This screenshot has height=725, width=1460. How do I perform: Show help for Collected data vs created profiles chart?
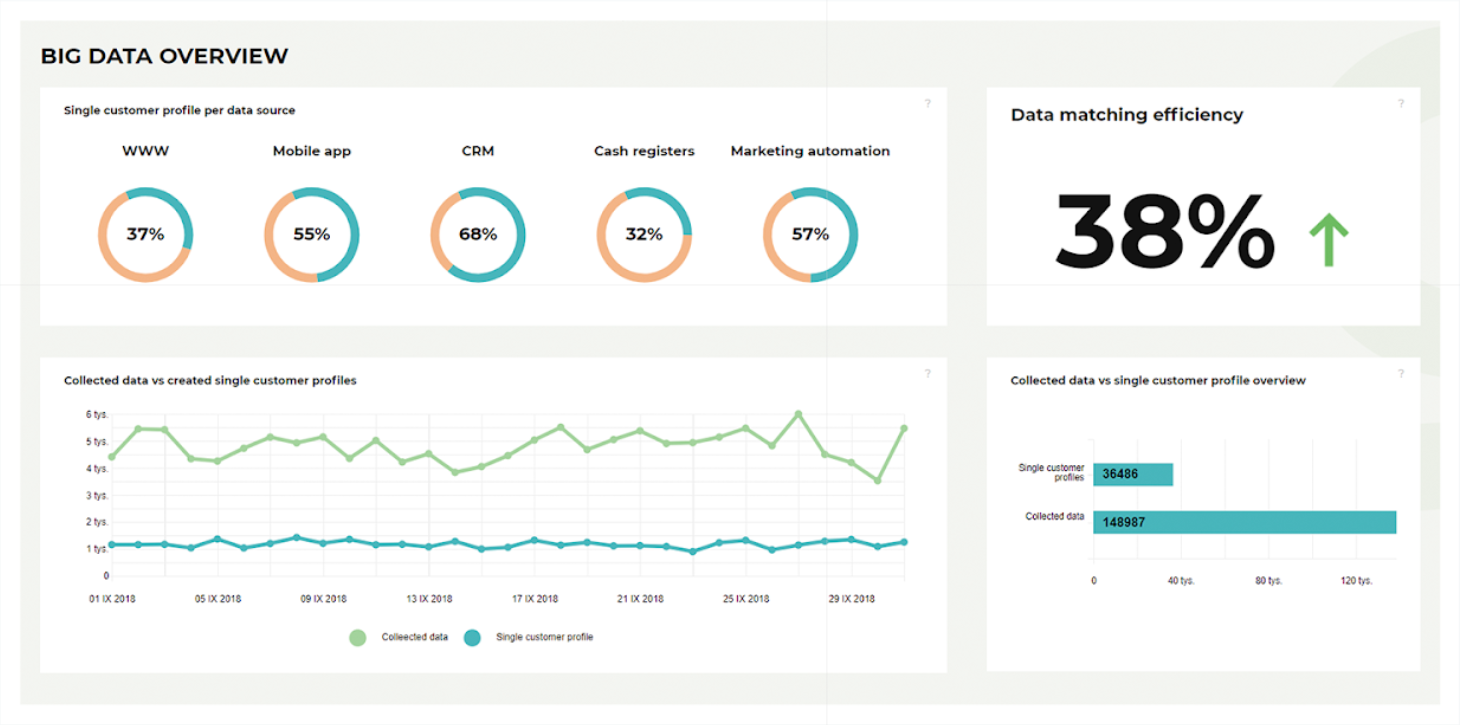tap(927, 373)
